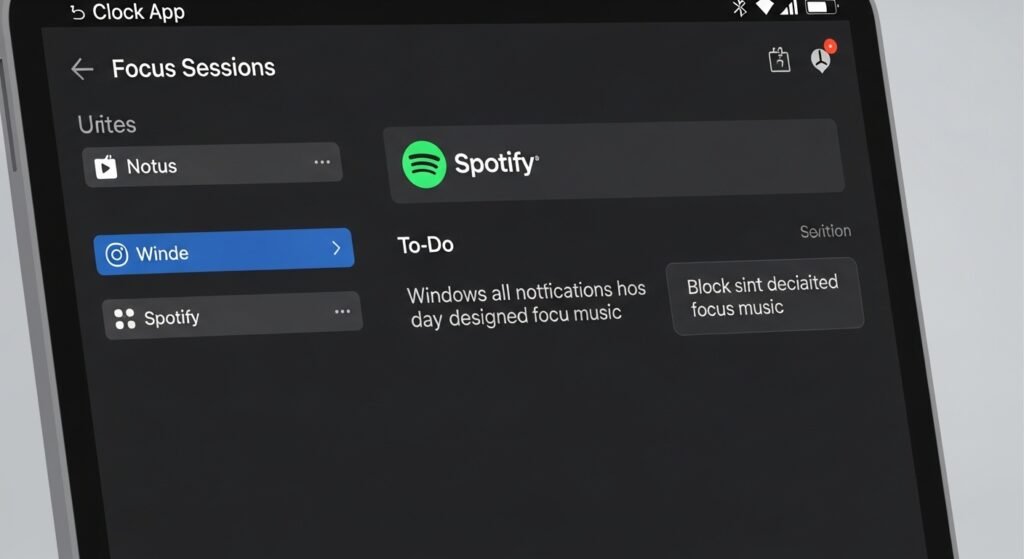This screenshot has height=559, width=1024.
Task: Go back using the left arrow
Action: 82,69
